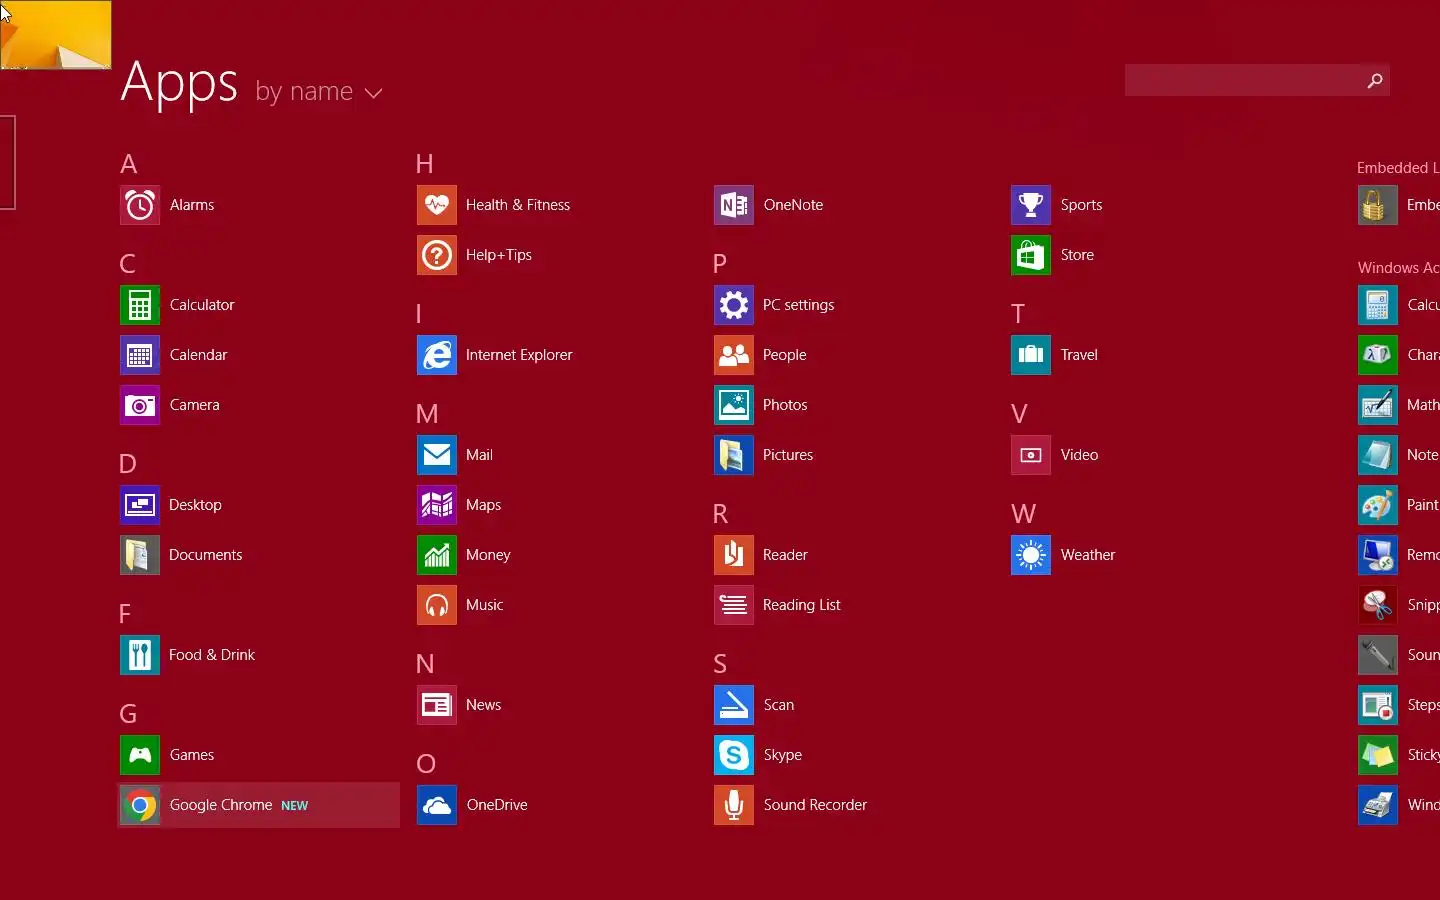Open the News app icon
The image size is (1440, 900).
point(437,705)
